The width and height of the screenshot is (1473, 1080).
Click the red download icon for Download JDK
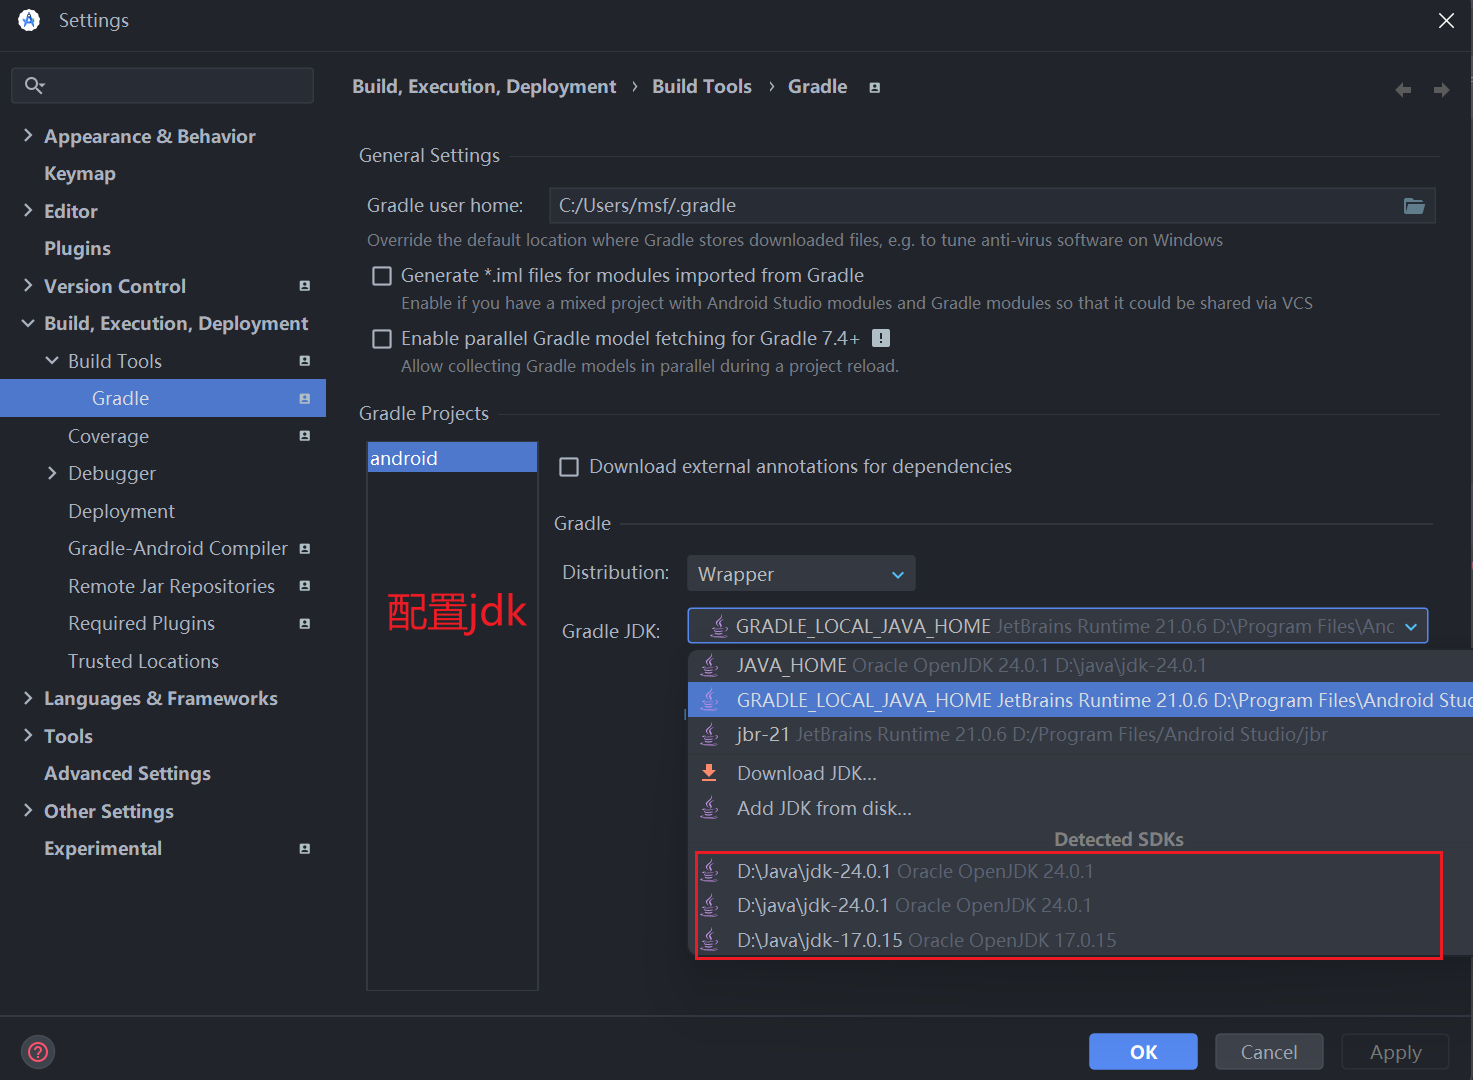point(709,773)
